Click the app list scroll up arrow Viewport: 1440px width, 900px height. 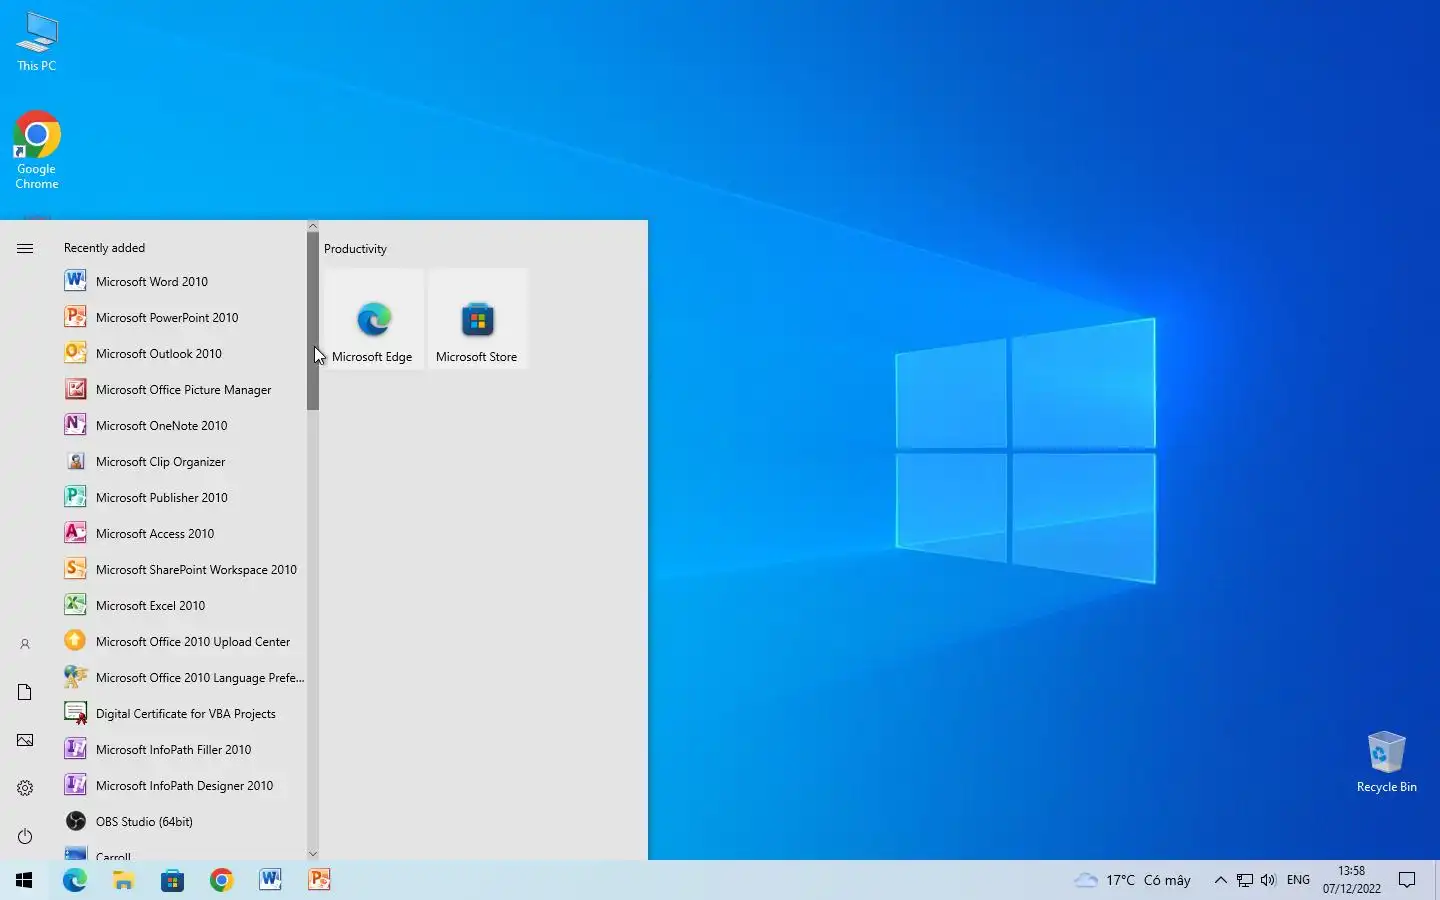[313, 226]
